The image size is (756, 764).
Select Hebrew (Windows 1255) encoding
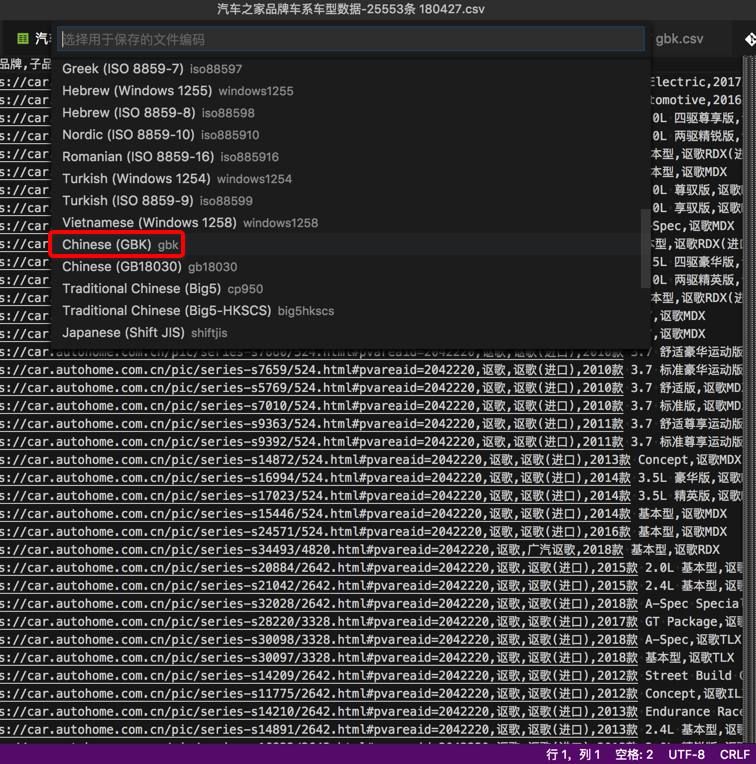[x=351, y=91]
